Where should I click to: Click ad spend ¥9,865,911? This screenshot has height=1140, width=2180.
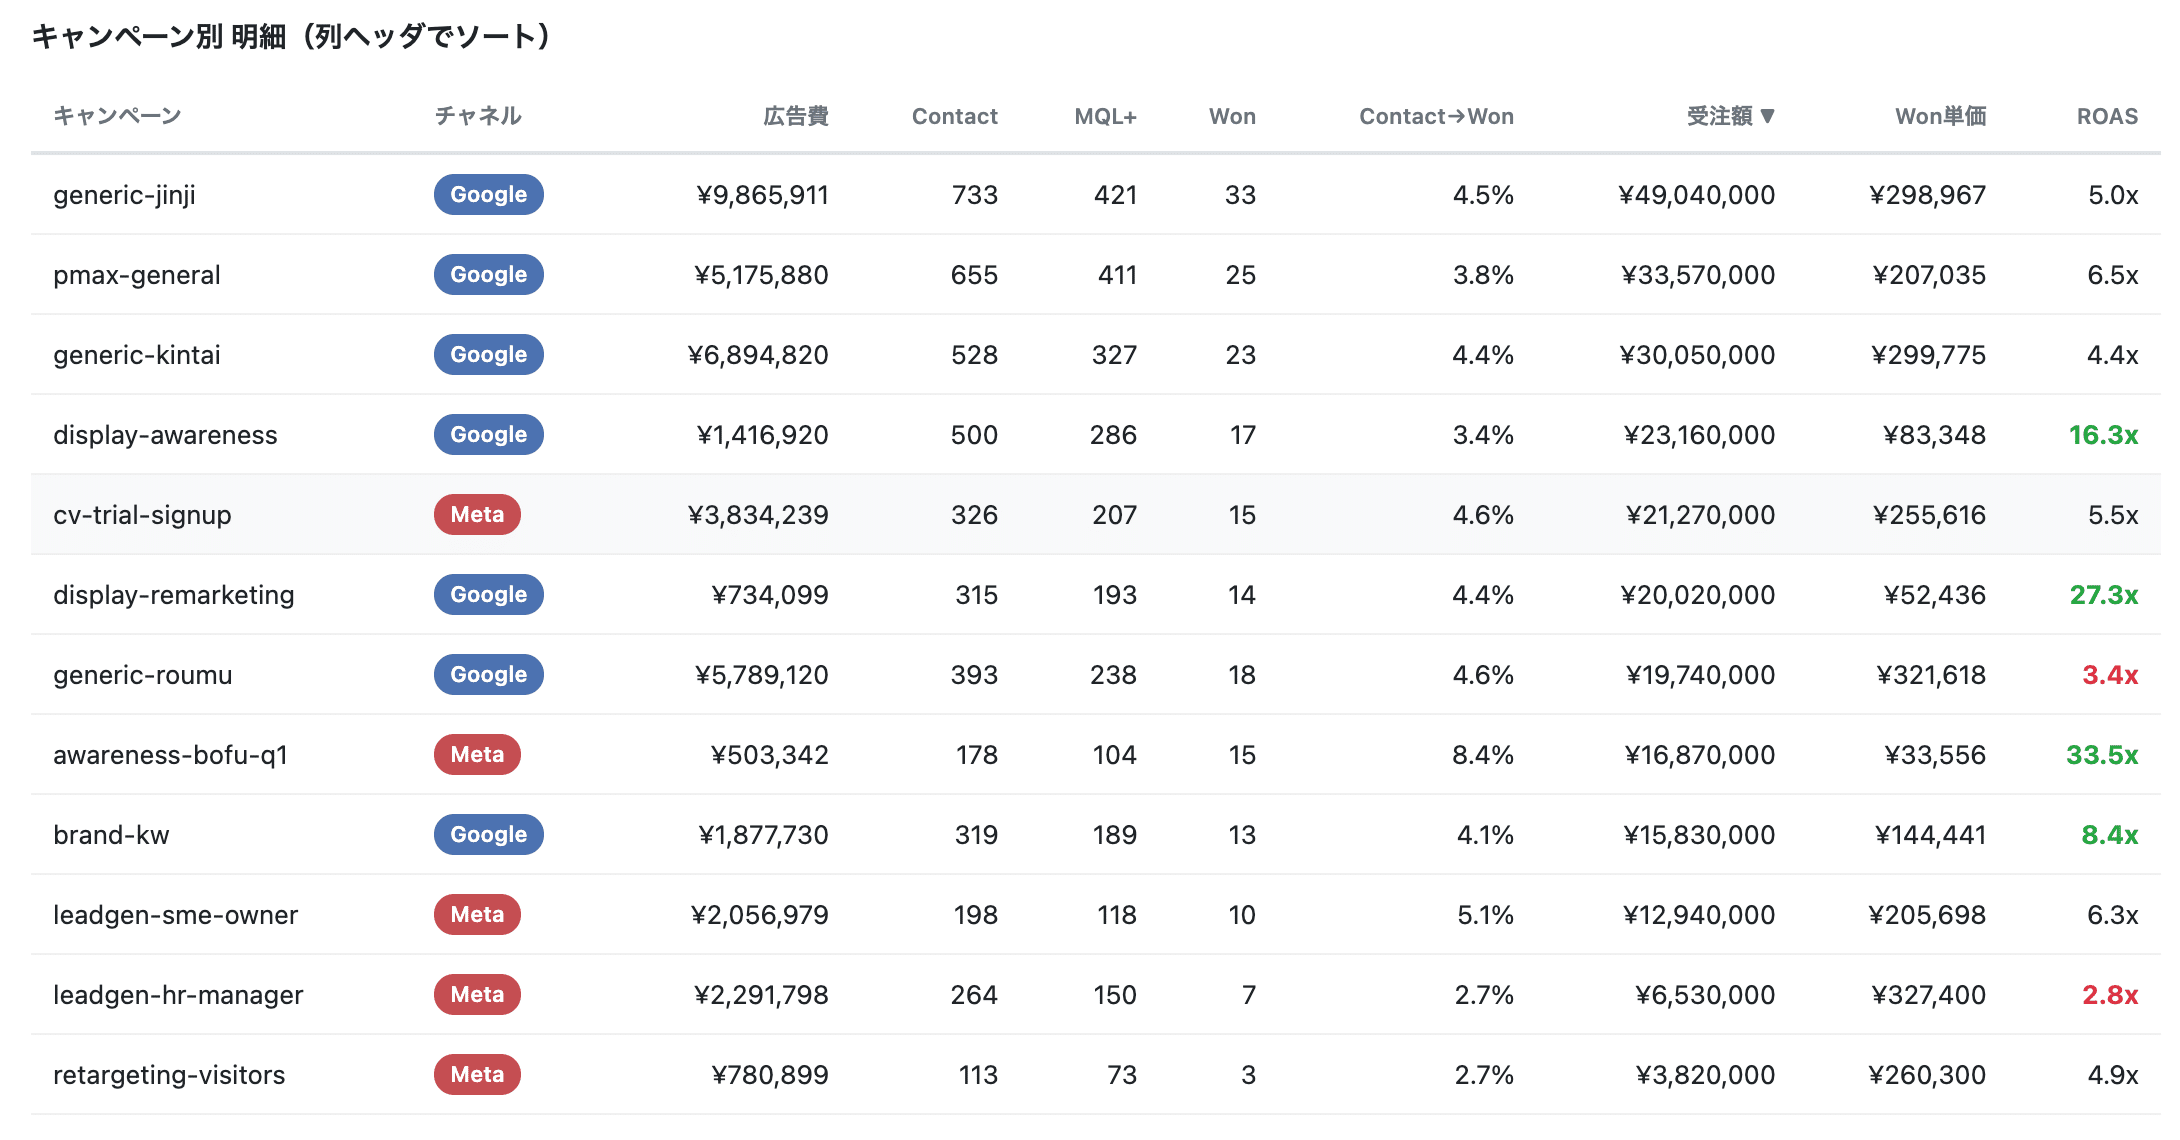click(763, 195)
